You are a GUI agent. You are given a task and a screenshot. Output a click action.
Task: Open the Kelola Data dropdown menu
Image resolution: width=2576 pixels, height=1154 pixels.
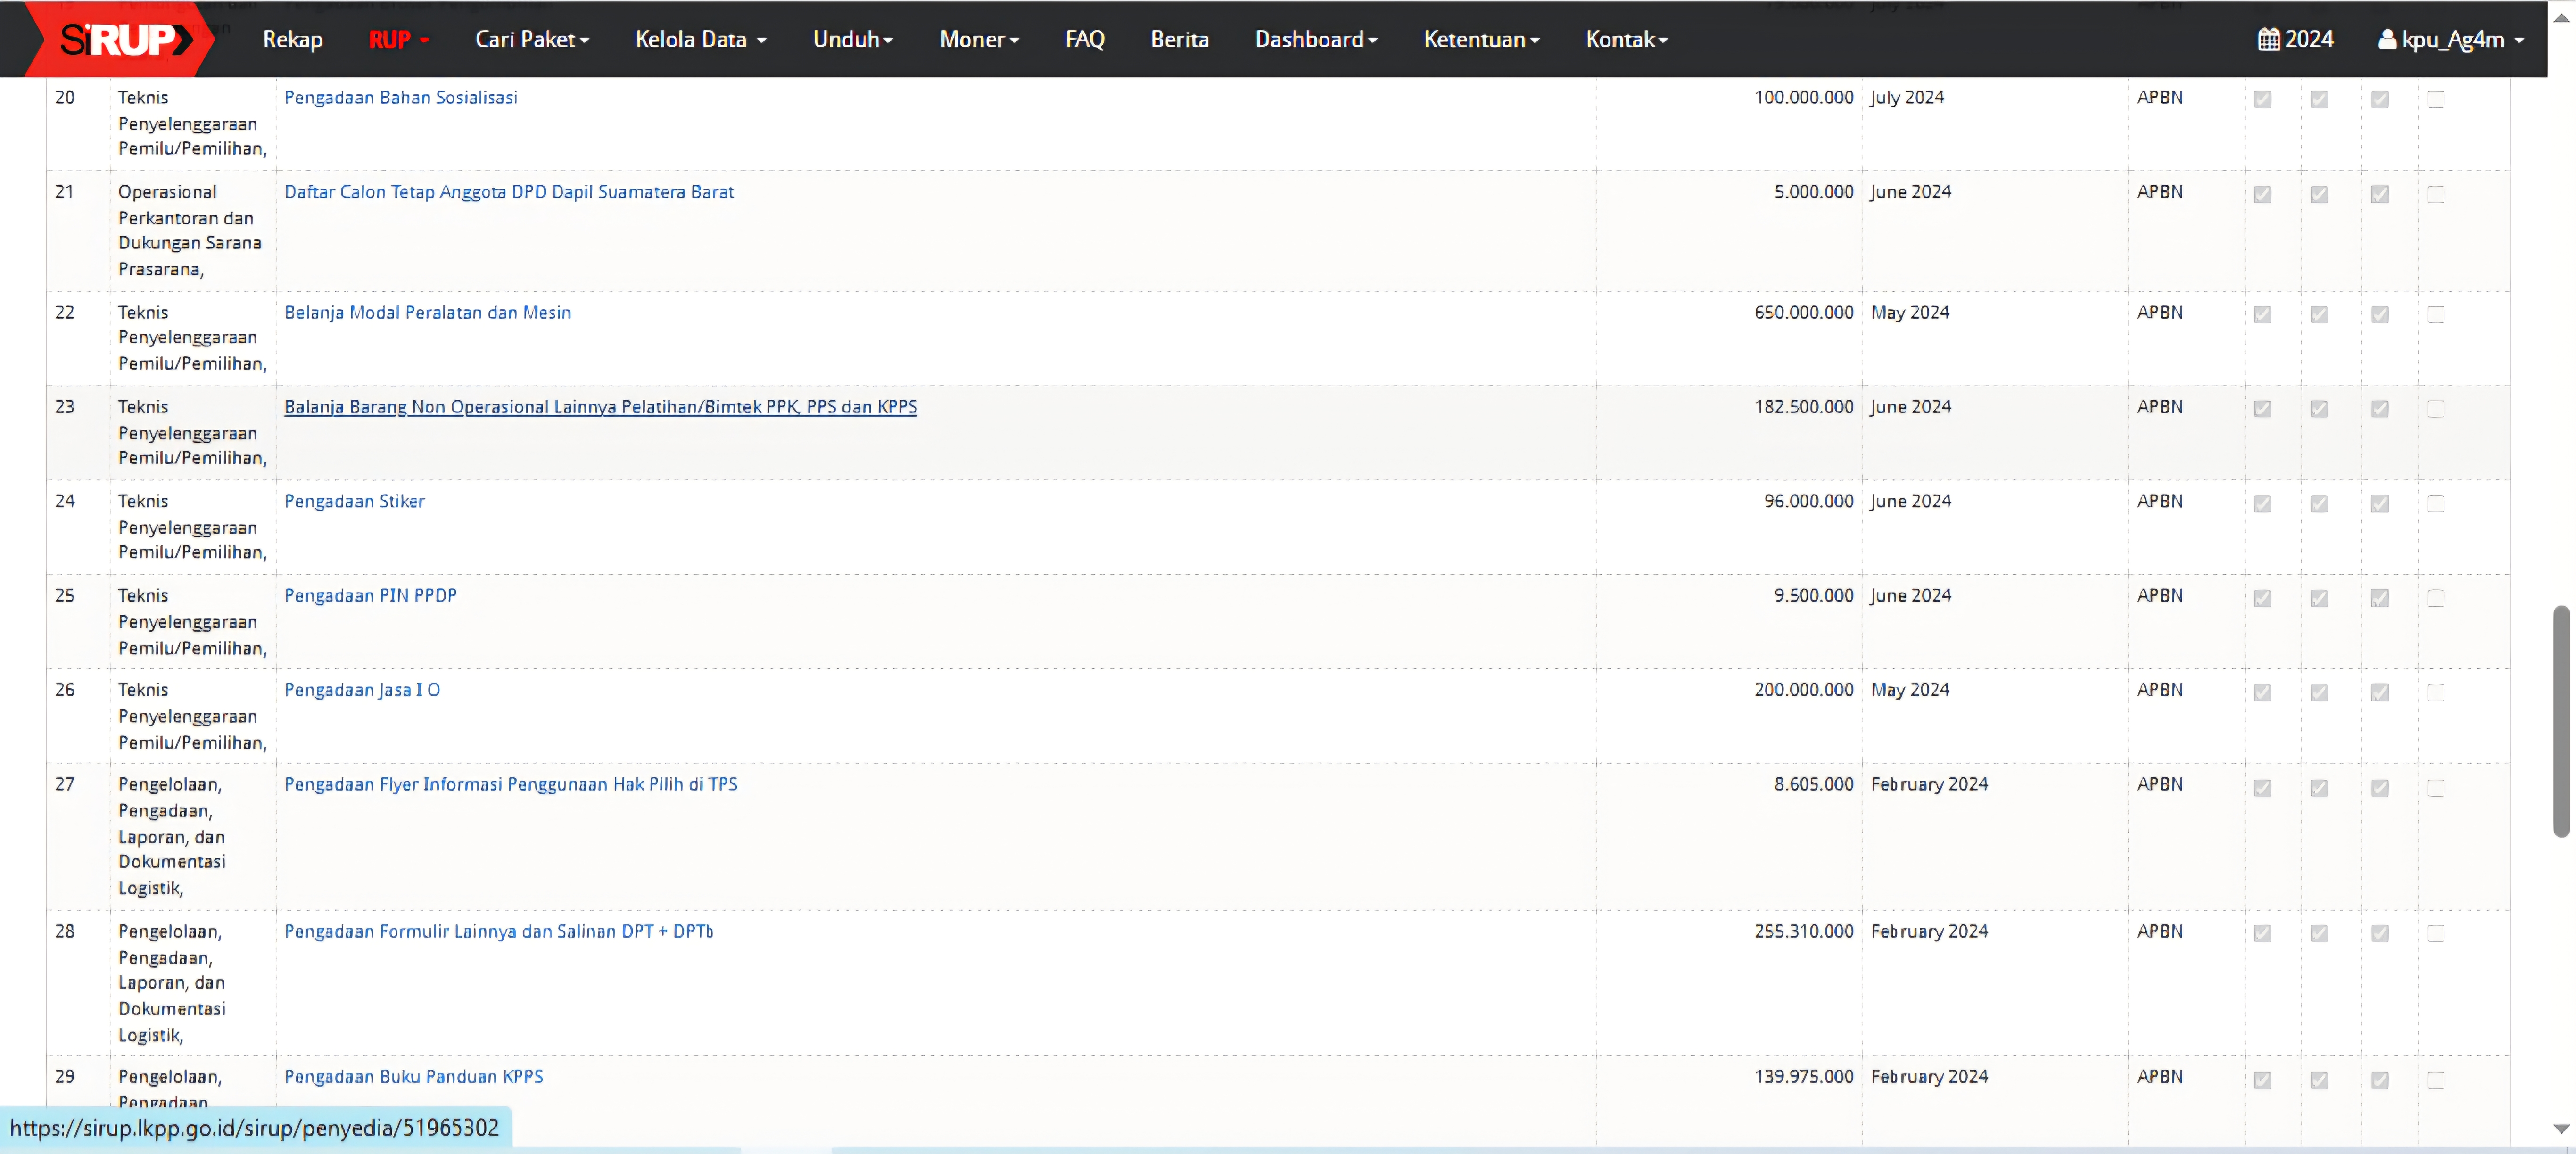[700, 40]
